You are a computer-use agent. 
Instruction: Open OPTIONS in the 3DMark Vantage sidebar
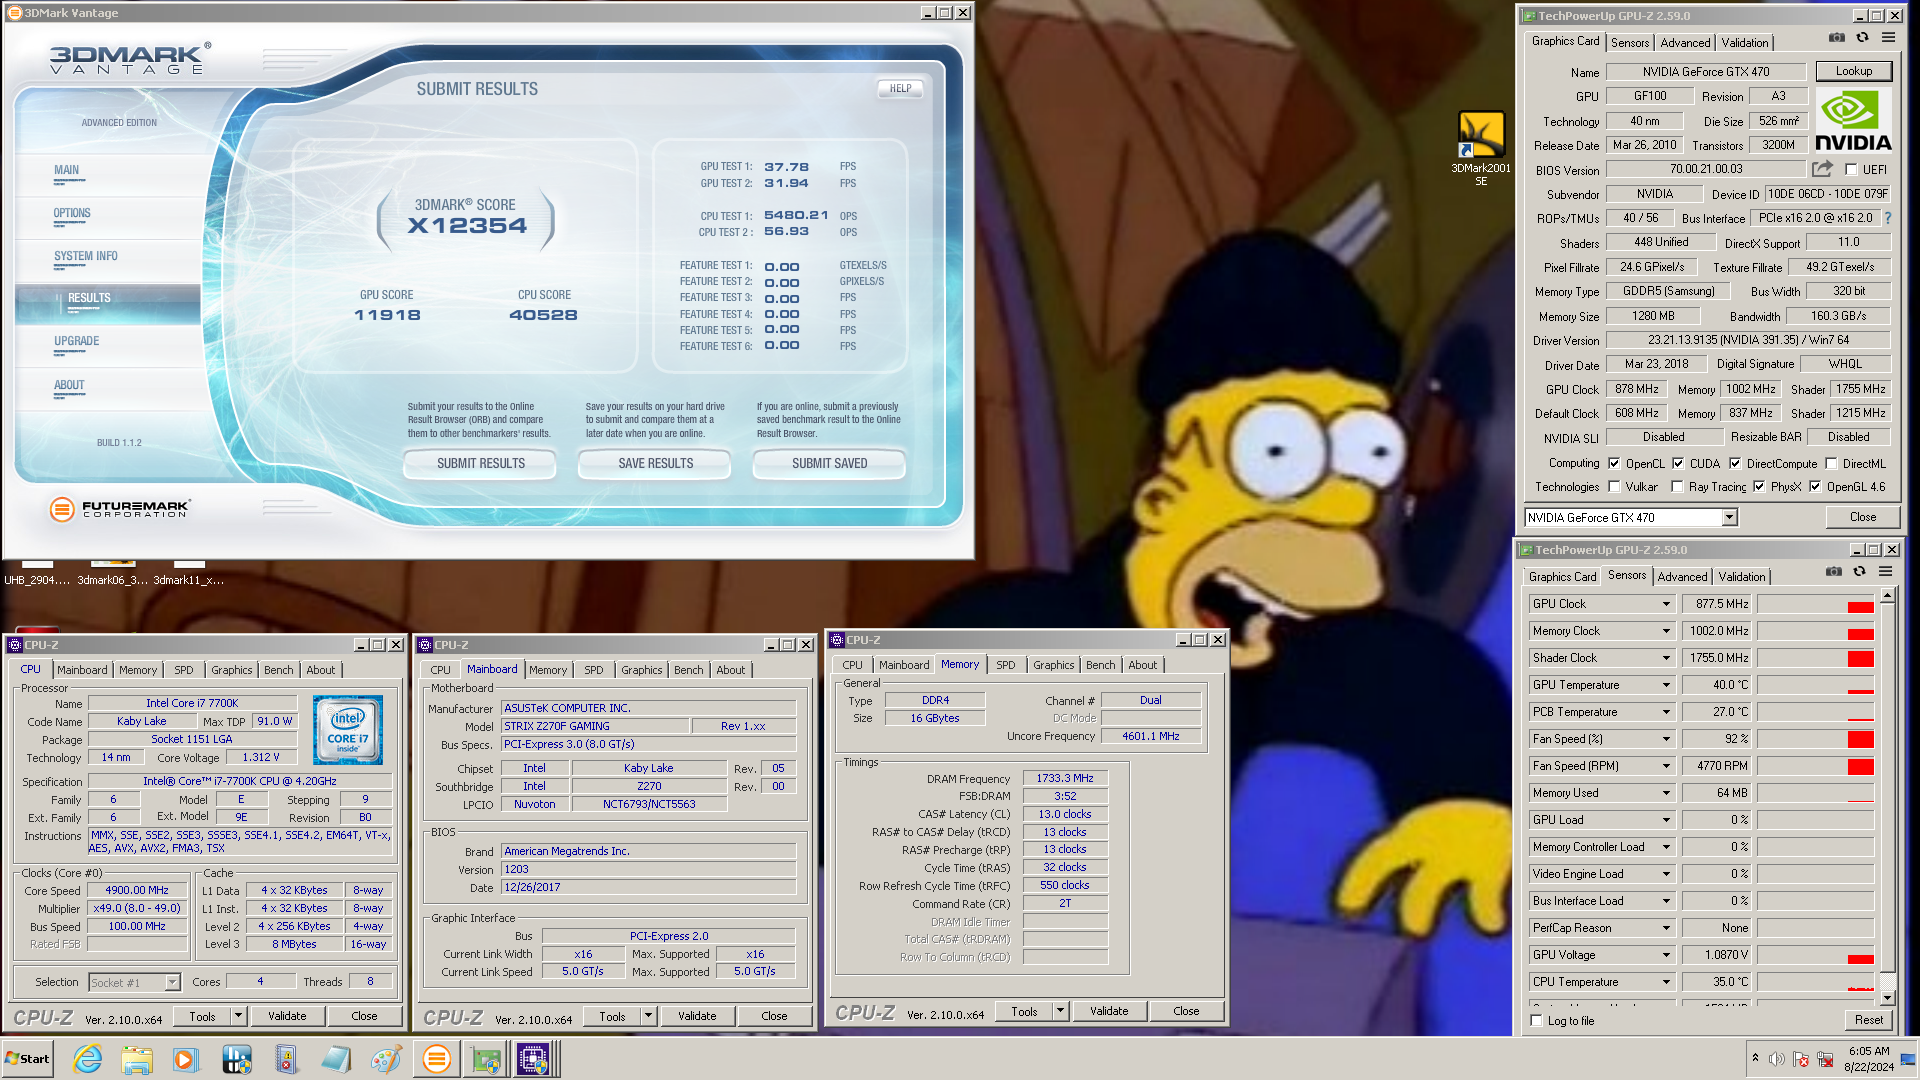72,213
